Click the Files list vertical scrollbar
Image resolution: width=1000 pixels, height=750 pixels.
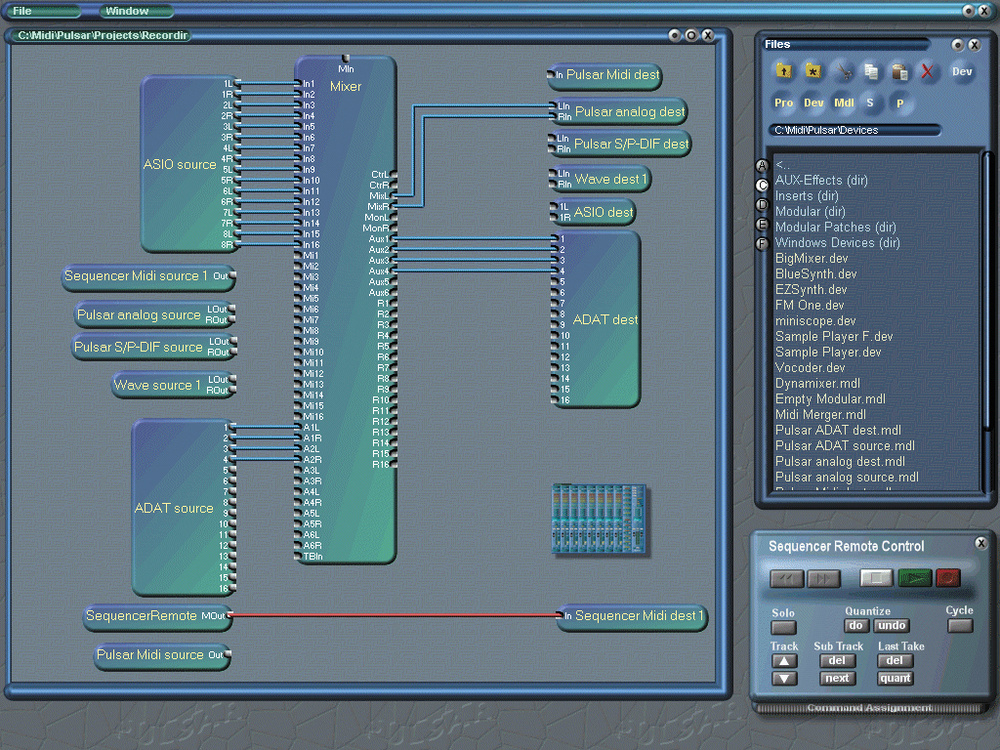(986, 320)
